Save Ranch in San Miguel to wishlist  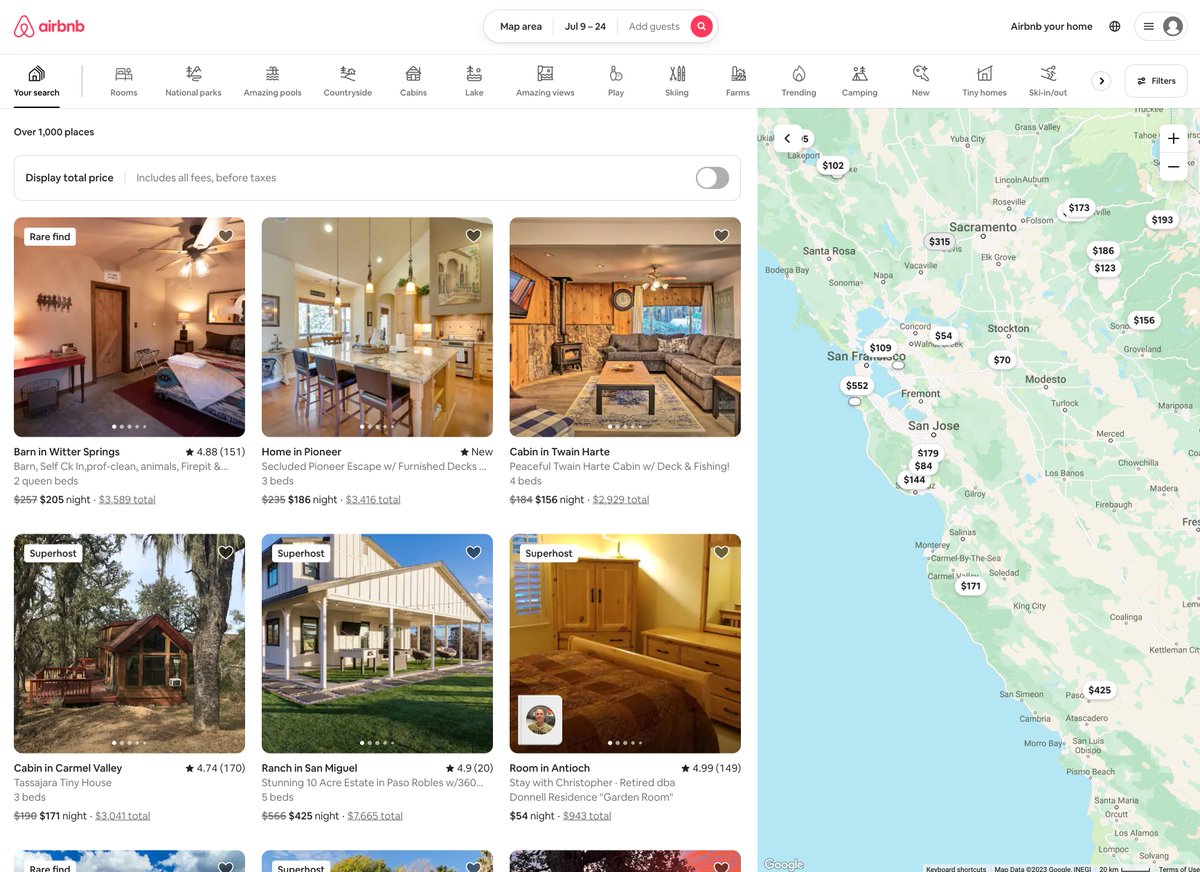click(474, 553)
